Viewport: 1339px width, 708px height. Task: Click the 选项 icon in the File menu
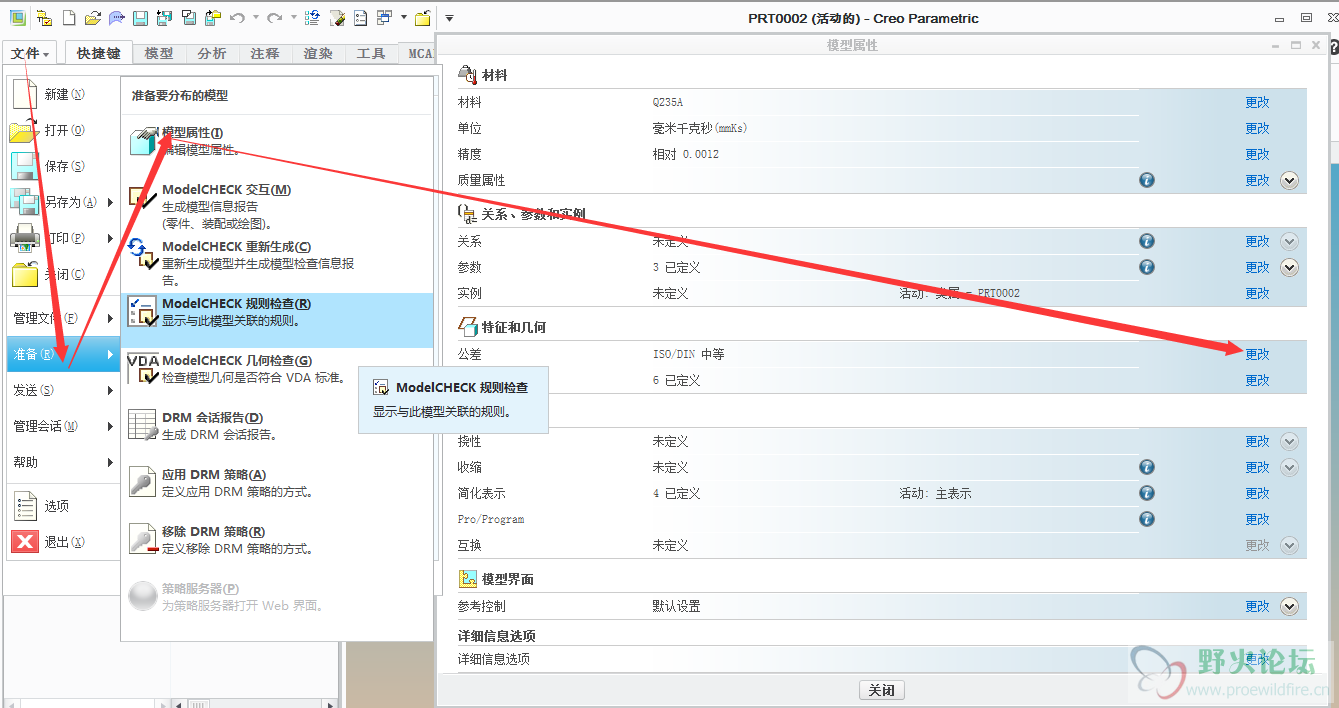click(x=25, y=506)
